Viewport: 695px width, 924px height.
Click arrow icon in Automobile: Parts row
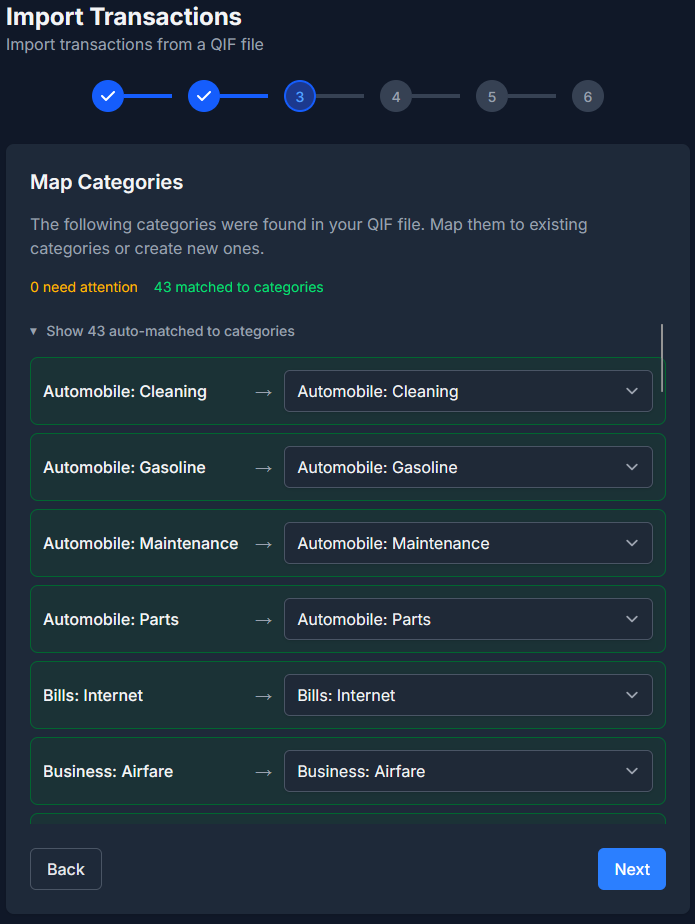(263, 620)
